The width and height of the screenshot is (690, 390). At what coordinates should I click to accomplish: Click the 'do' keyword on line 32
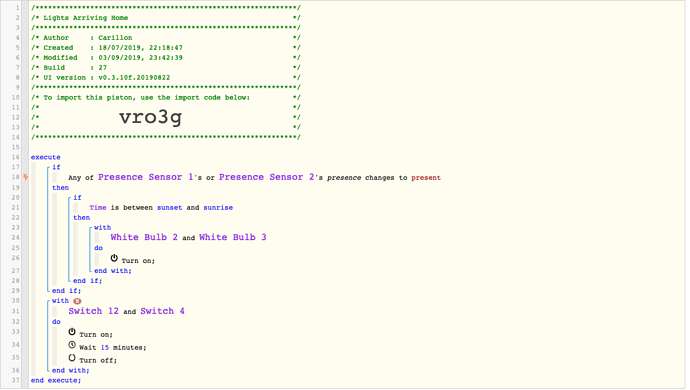coord(56,322)
